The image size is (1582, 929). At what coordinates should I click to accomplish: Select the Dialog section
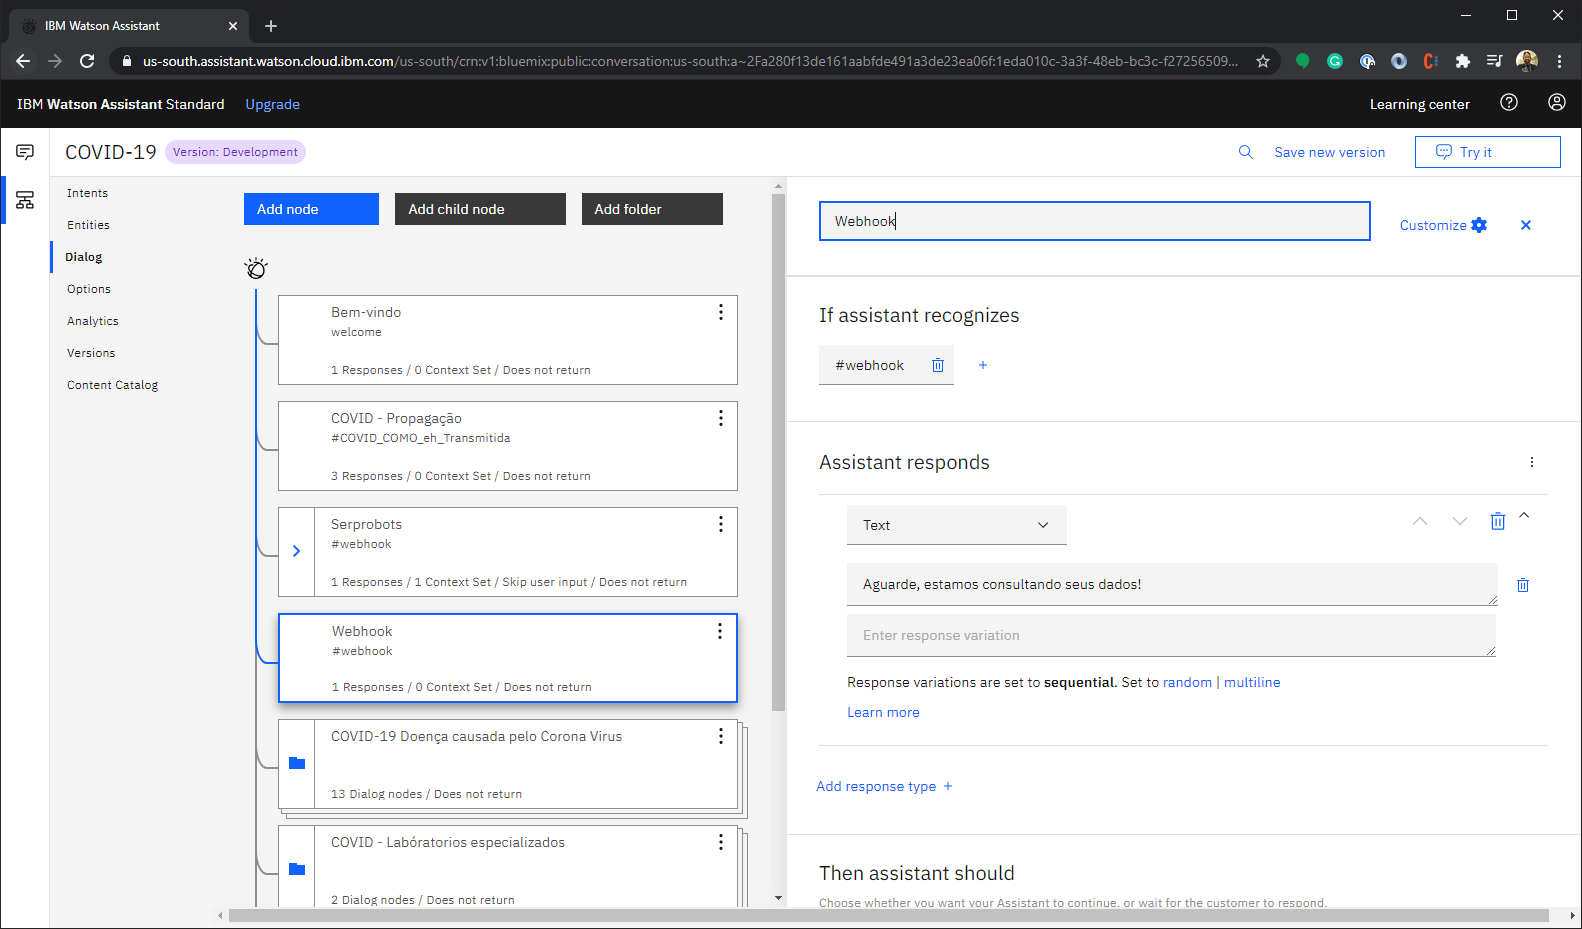(x=83, y=257)
